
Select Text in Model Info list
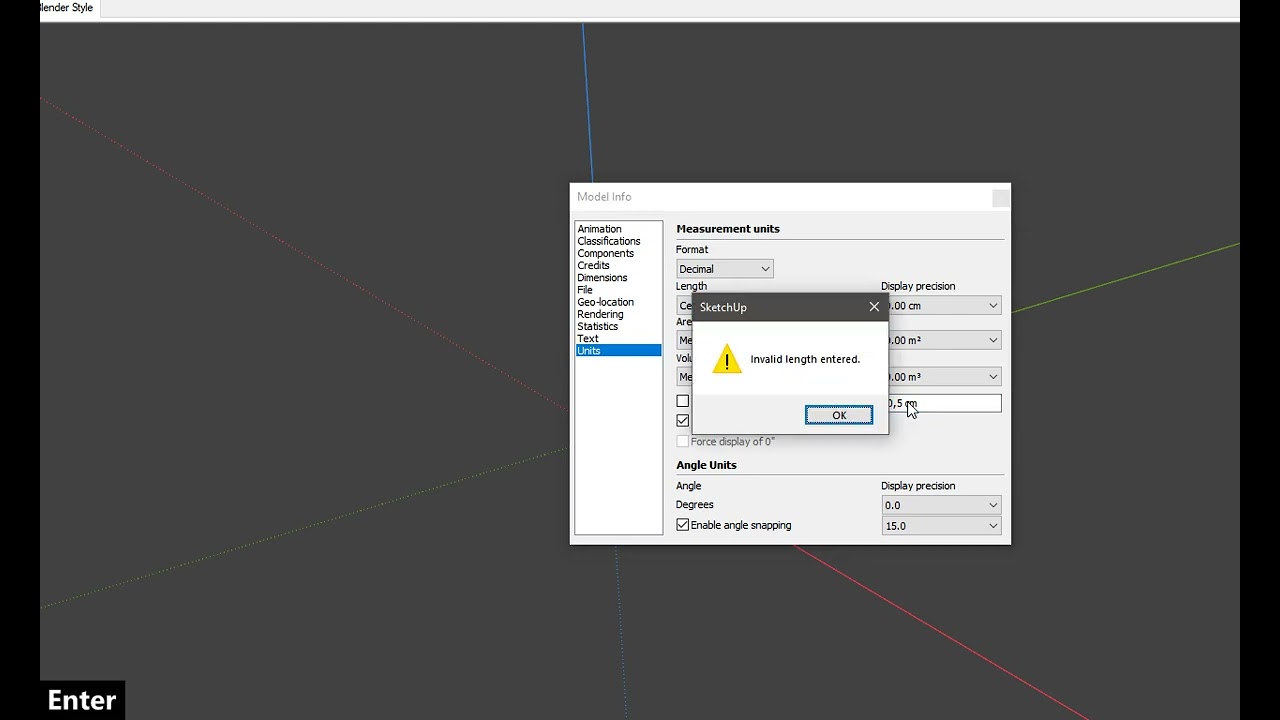point(588,338)
